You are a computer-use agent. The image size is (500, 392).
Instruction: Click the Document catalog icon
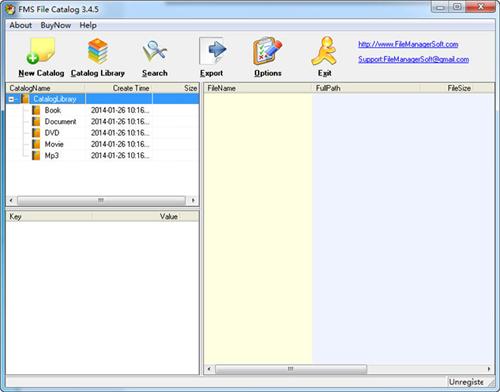[36, 121]
